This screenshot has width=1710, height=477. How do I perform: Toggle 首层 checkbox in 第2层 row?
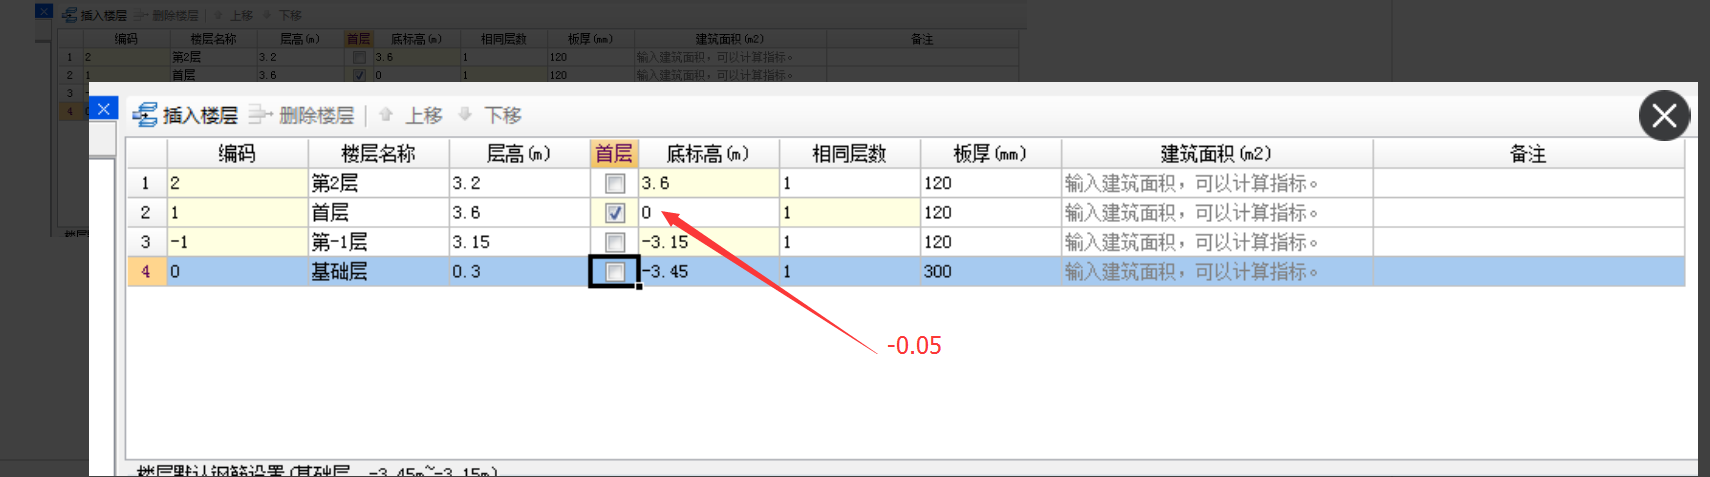click(x=615, y=184)
